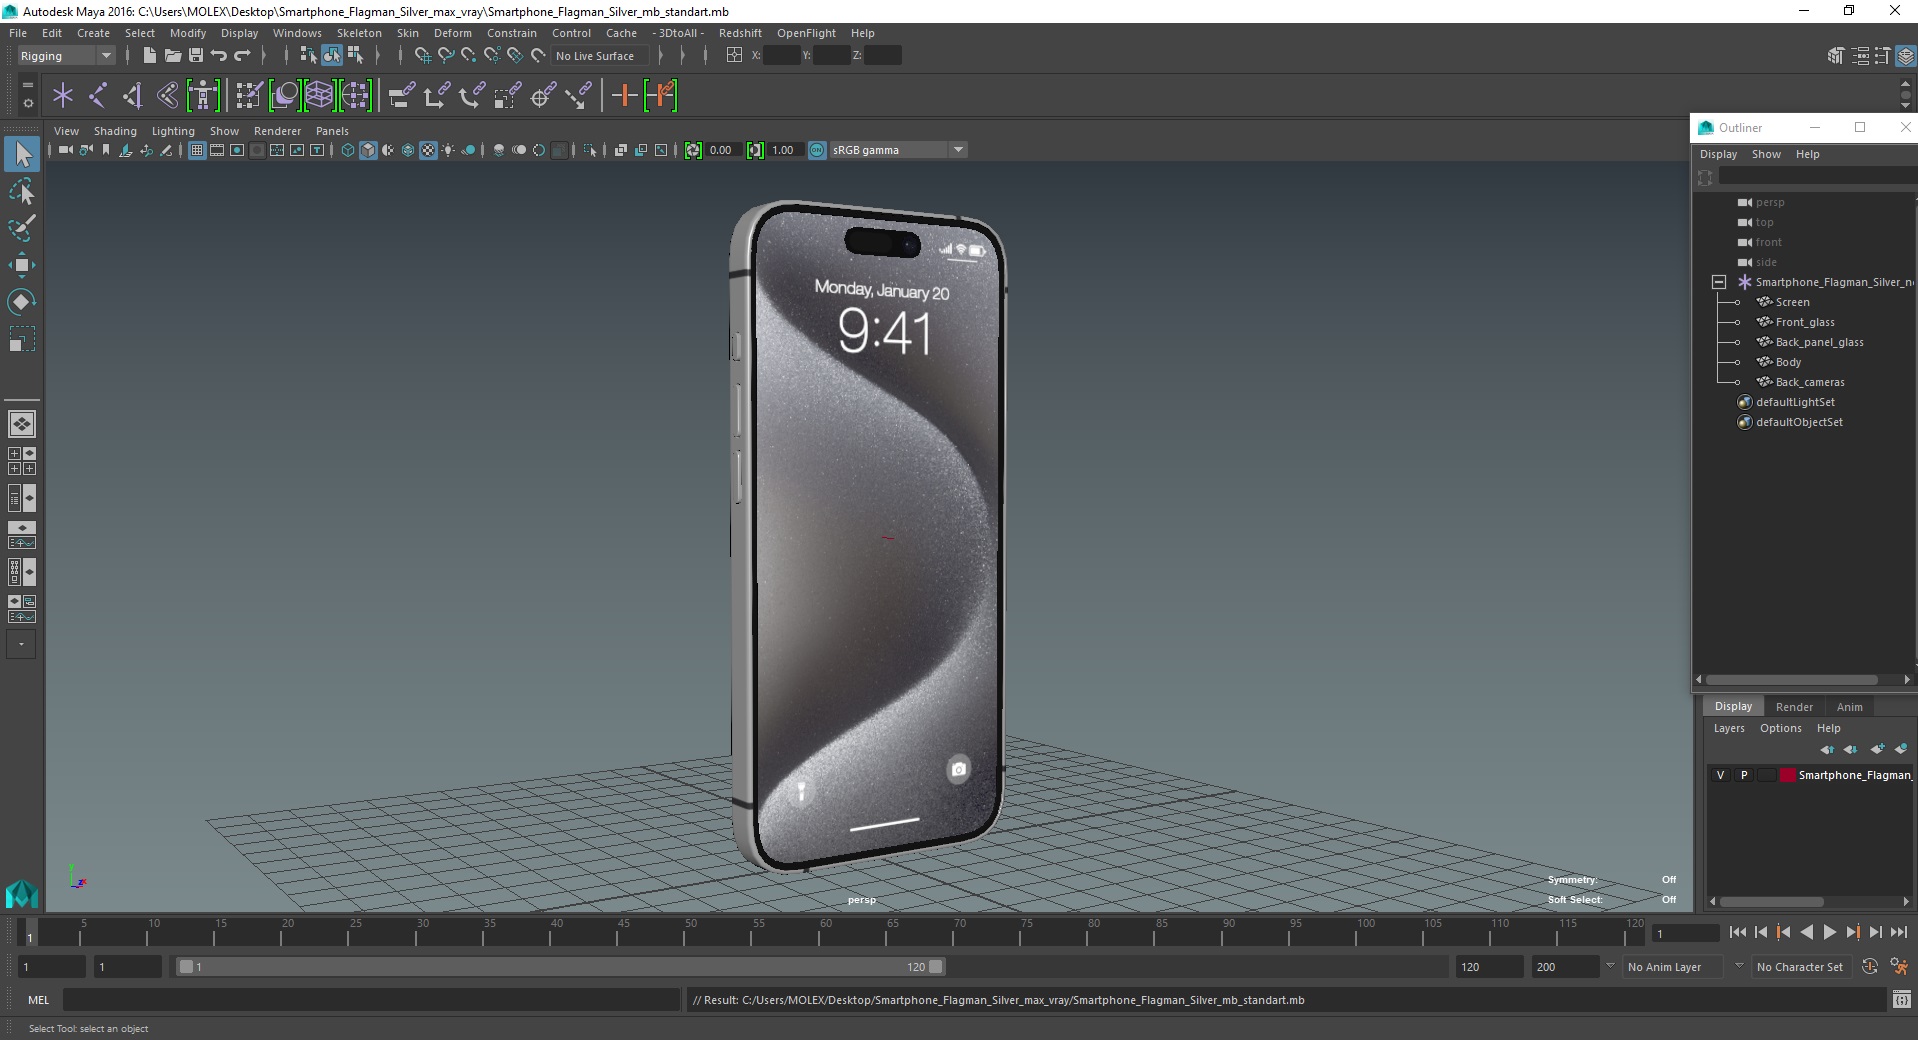Enable Snap to curves icon
The image size is (1918, 1040).
[446, 56]
